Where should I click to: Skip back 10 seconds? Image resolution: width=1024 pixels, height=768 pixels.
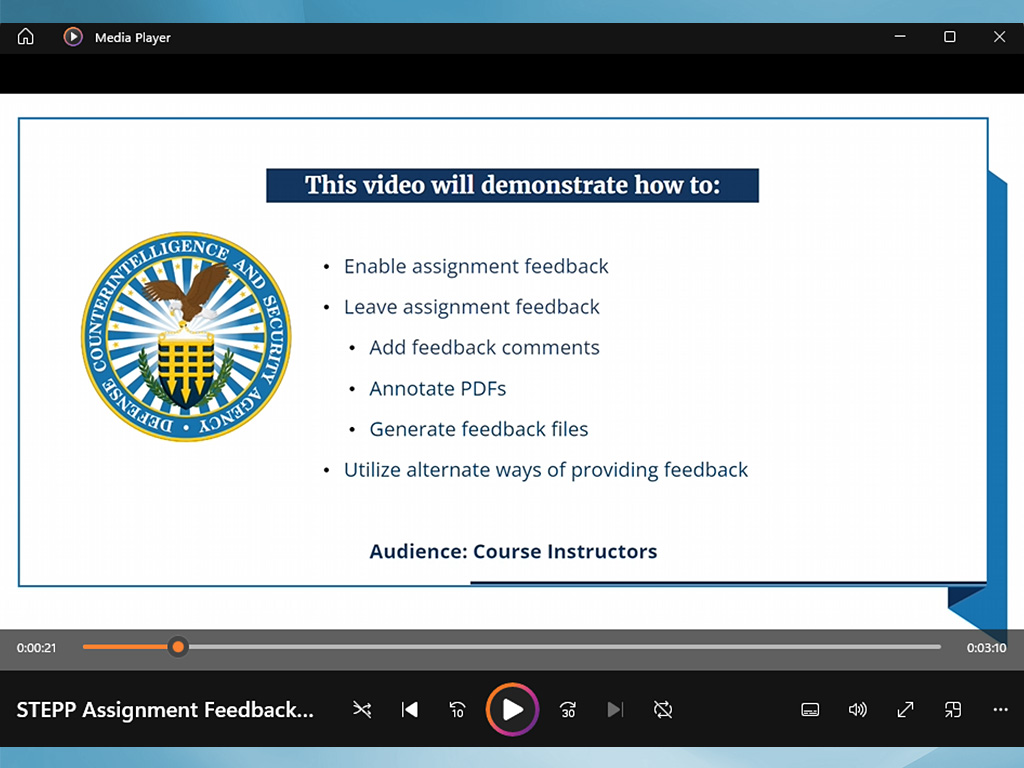457,710
